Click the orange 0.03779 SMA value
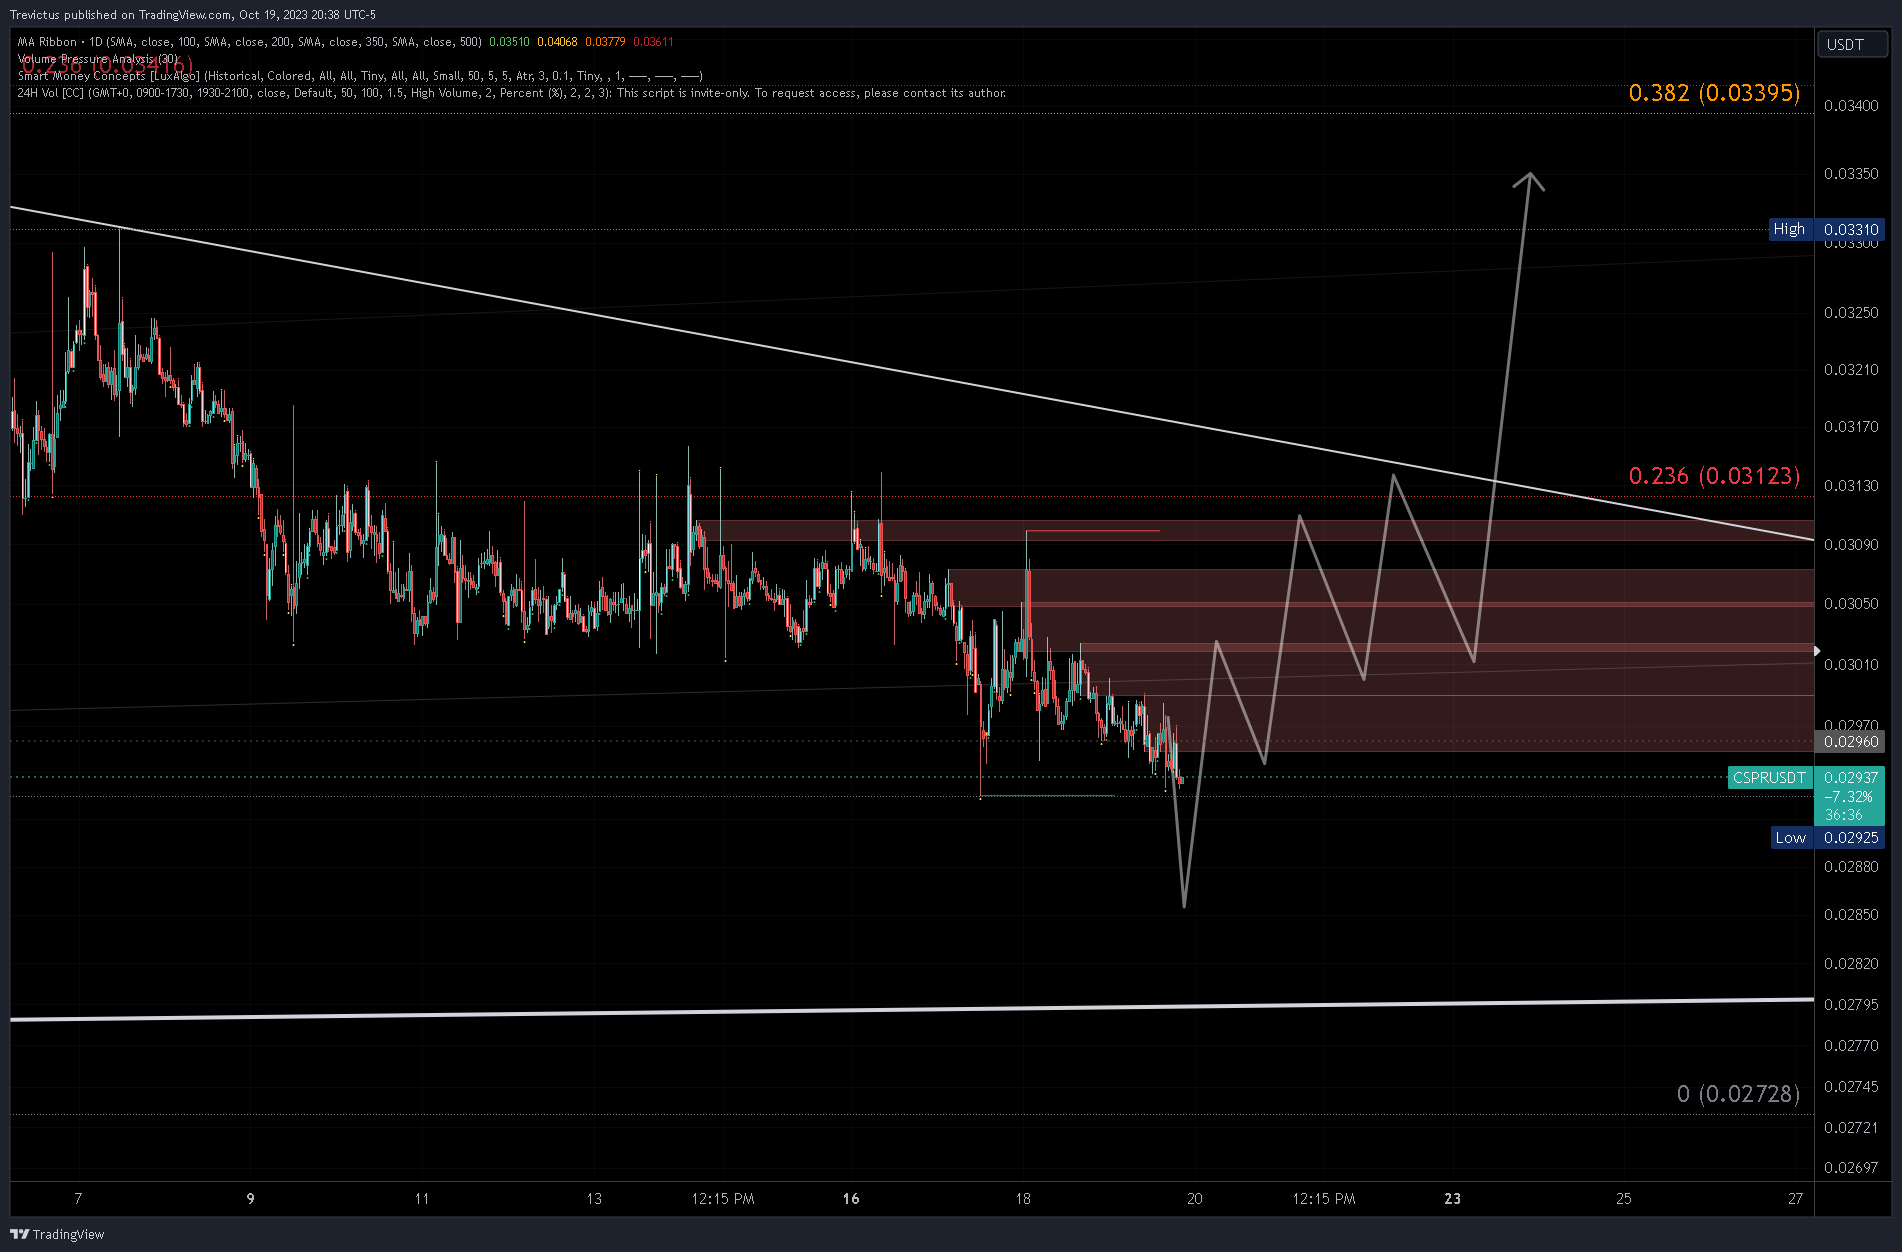The height and width of the screenshot is (1252, 1902). [x=605, y=42]
